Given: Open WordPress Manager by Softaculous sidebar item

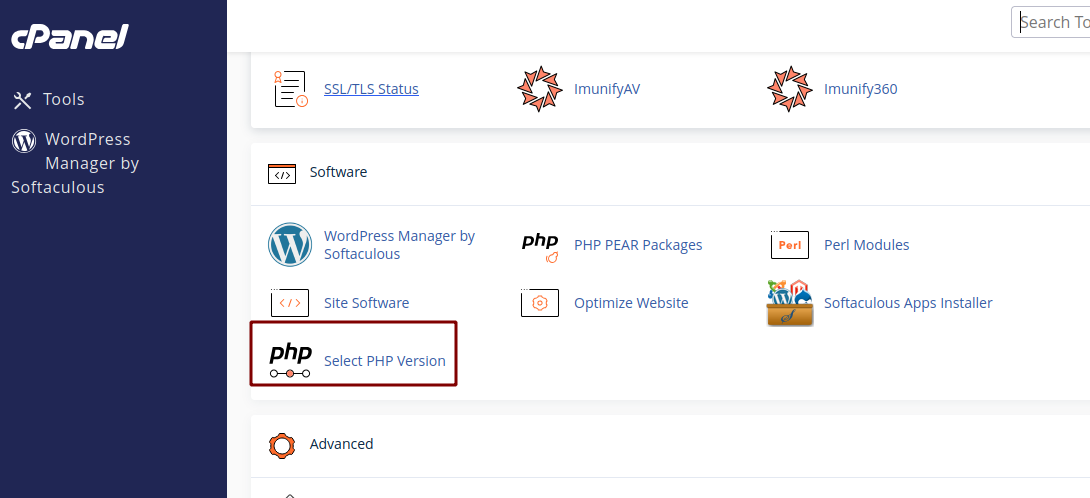Looking at the screenshot, I should [x=75, y=163].
